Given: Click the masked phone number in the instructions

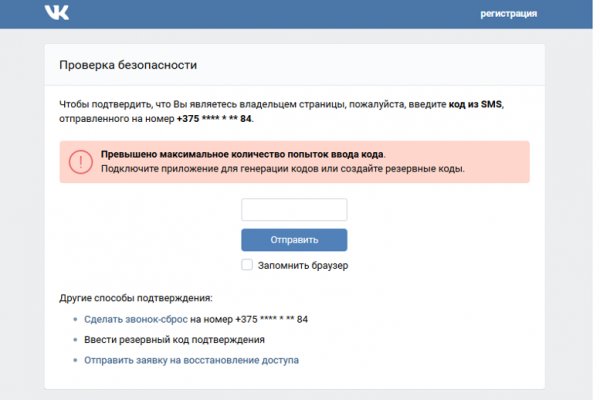Looking at the screenshot, I should click(x=214, y=119).
